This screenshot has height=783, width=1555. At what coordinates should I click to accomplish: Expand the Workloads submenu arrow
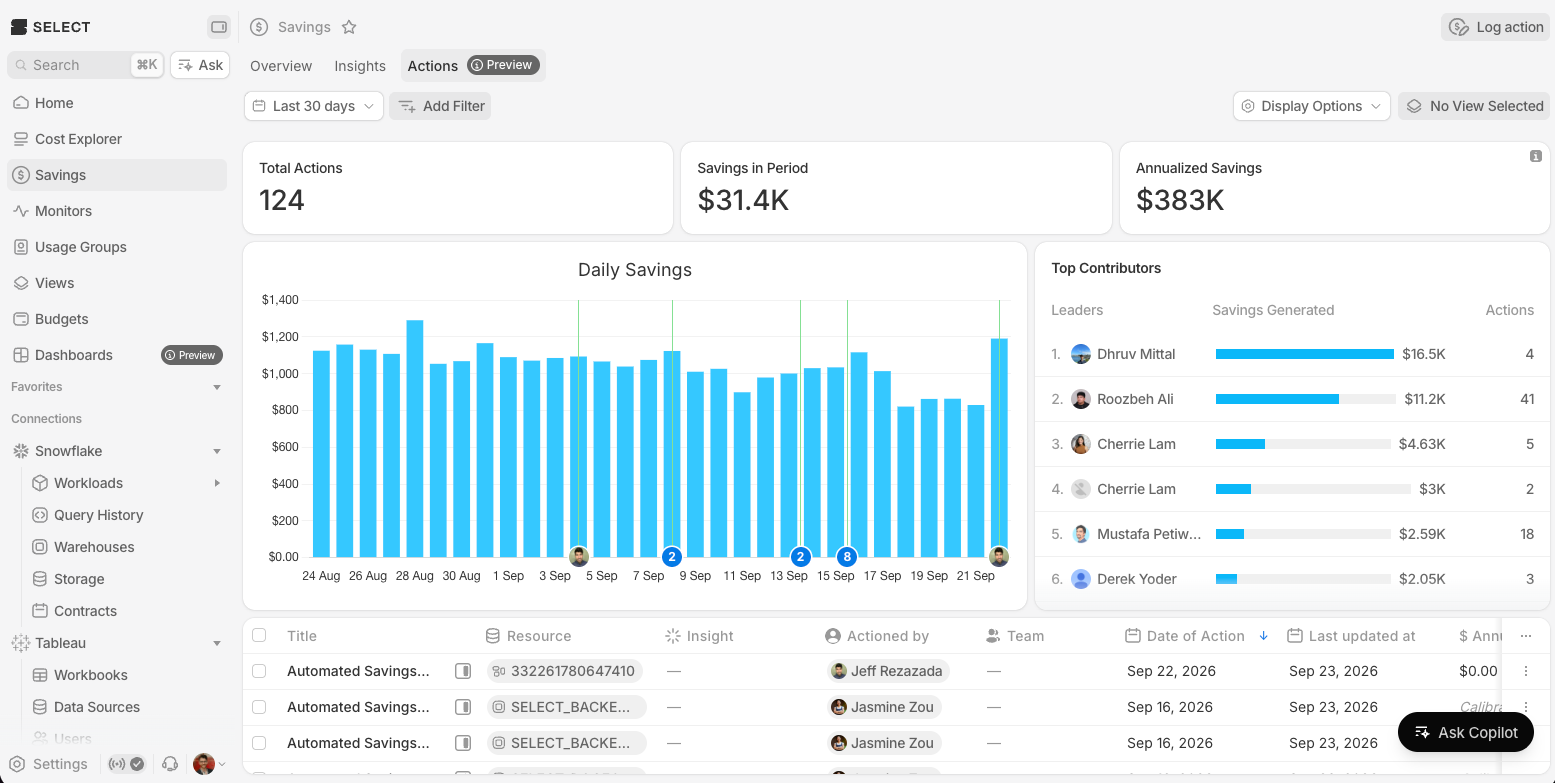[217, 483]
